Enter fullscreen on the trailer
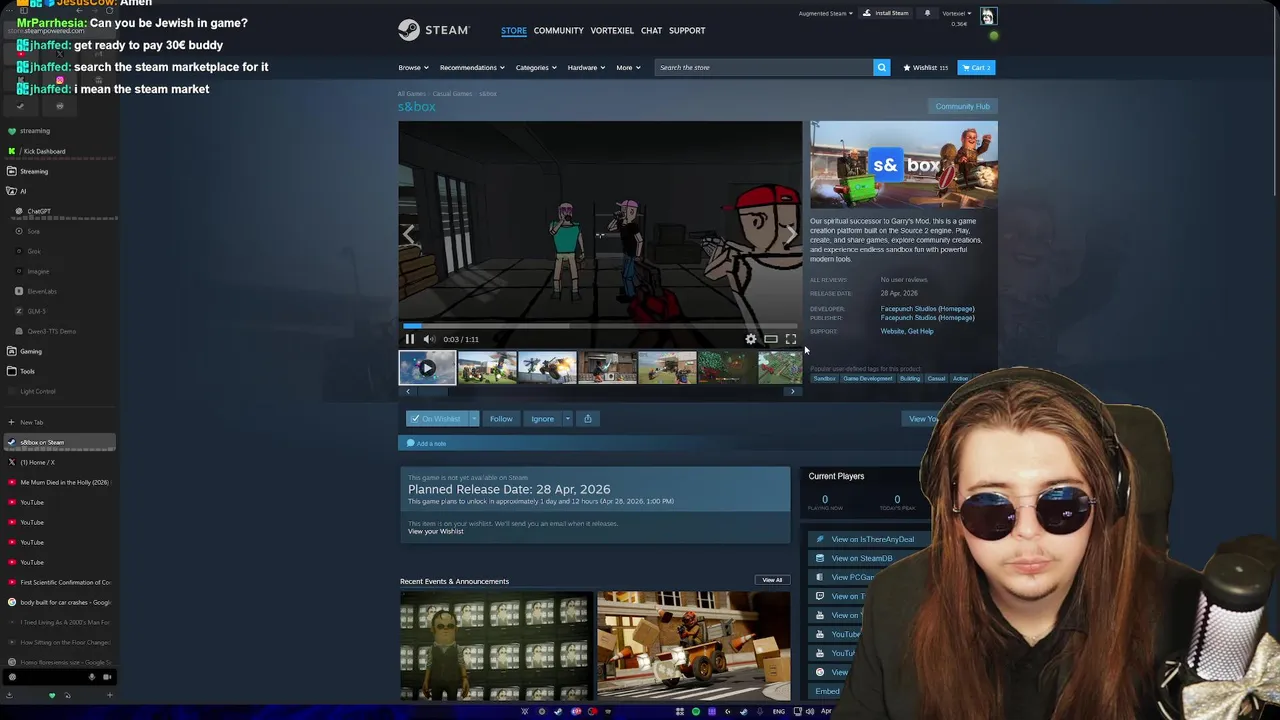The image size is (1280, 720). point(791,339)
